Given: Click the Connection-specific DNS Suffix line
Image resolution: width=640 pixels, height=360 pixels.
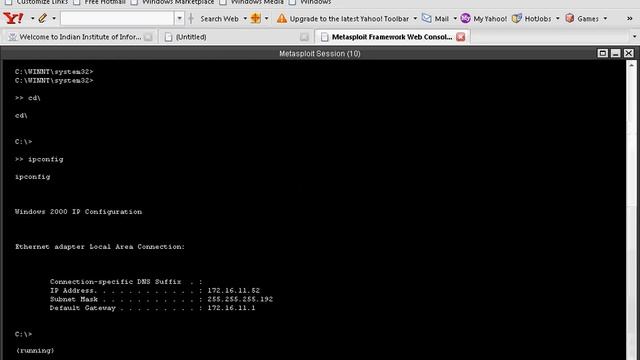Looking at the screenshot, I should coord(126,282).
